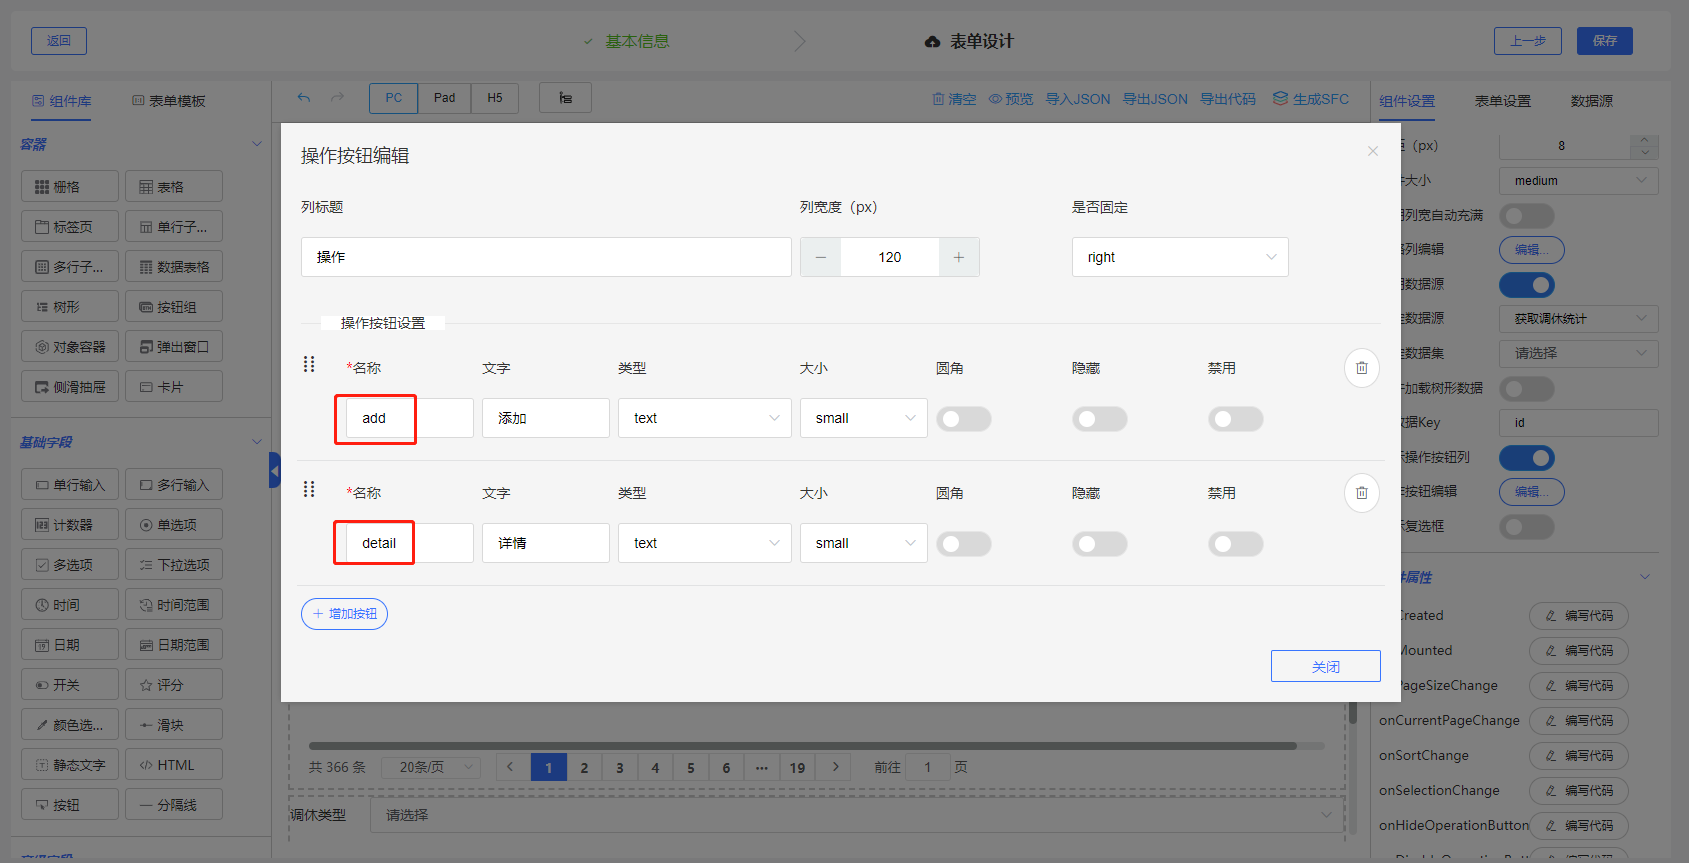Click the 关闭 button in dialog

pos(1325,666)
